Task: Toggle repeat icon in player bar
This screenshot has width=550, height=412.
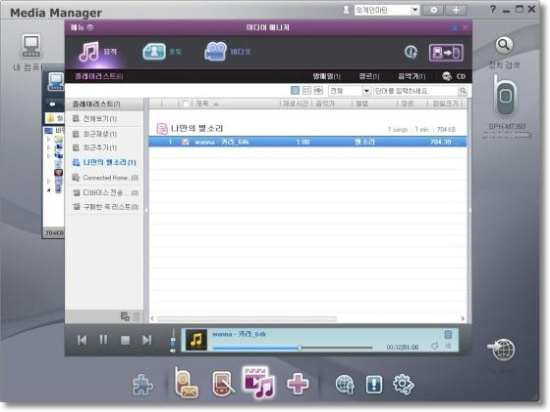Action: 435,346
